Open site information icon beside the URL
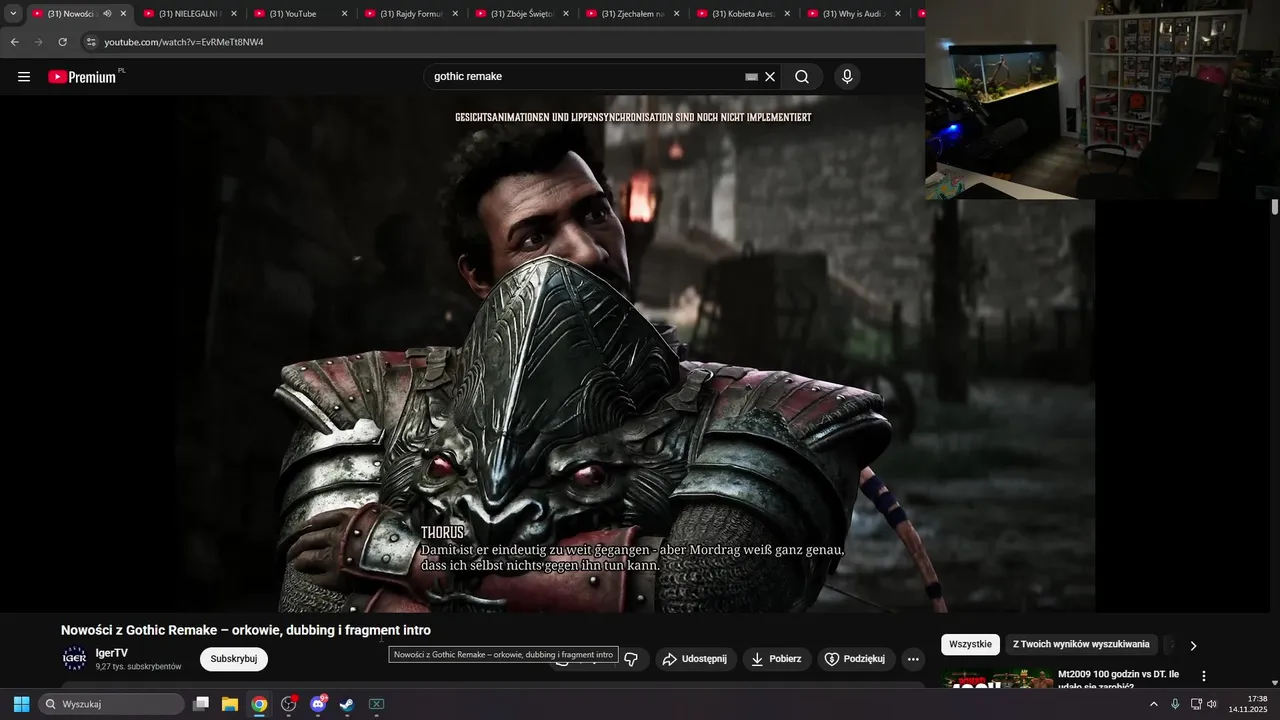The width and height of the screenshot is (1280, 720). pos(90,42)
